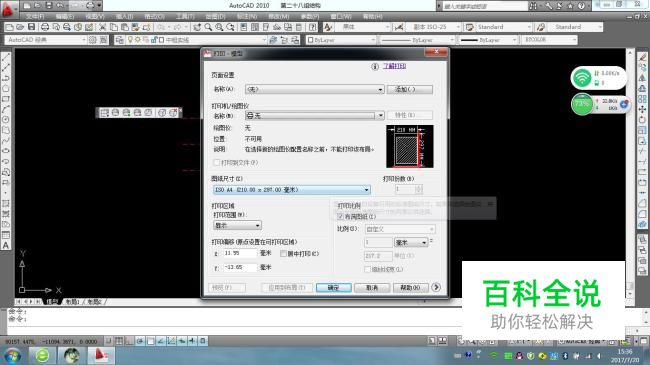
Task: Click the Save icon in standard toolbar
Action: 32,27
